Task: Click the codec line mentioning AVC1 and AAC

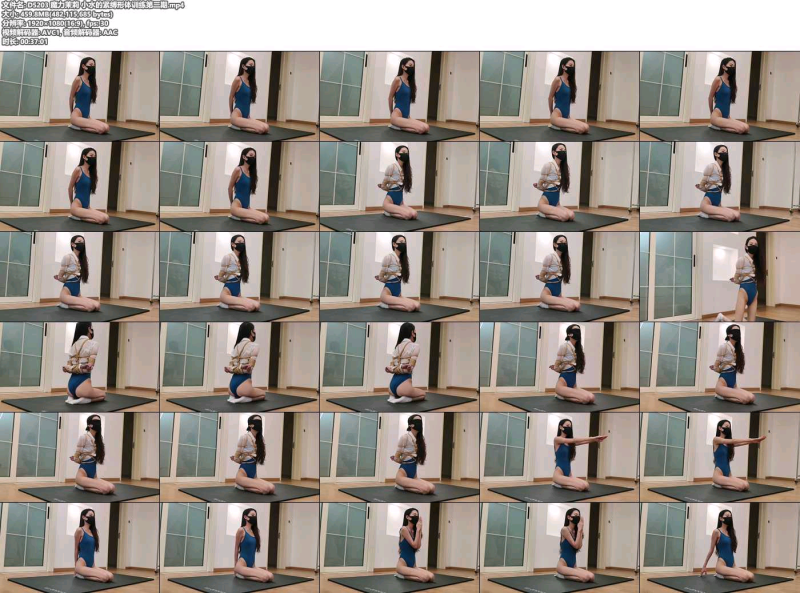Action: click(60, 33)
